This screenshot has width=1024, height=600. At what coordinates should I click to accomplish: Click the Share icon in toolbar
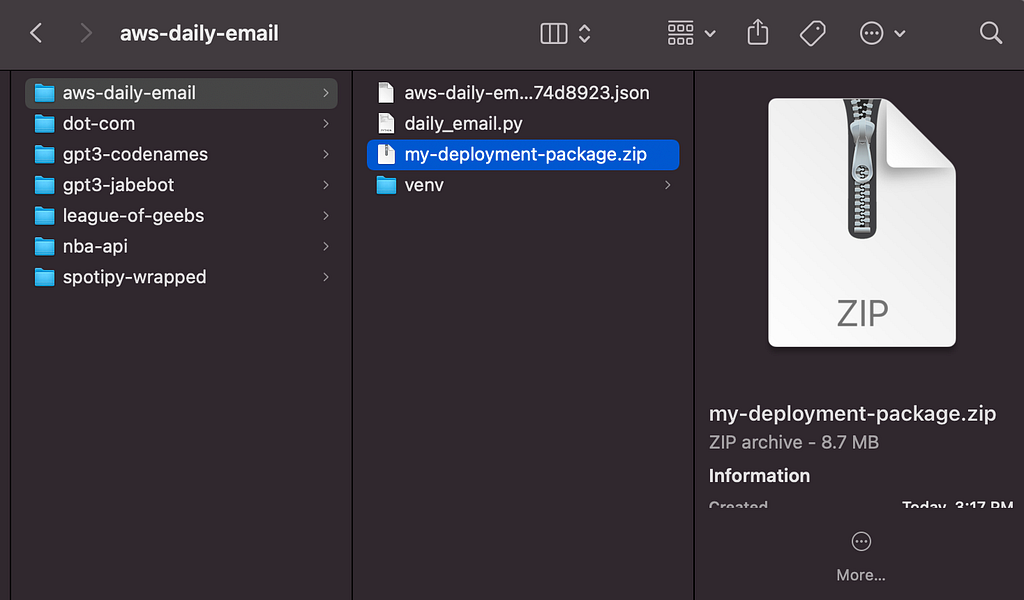point(758,33)
